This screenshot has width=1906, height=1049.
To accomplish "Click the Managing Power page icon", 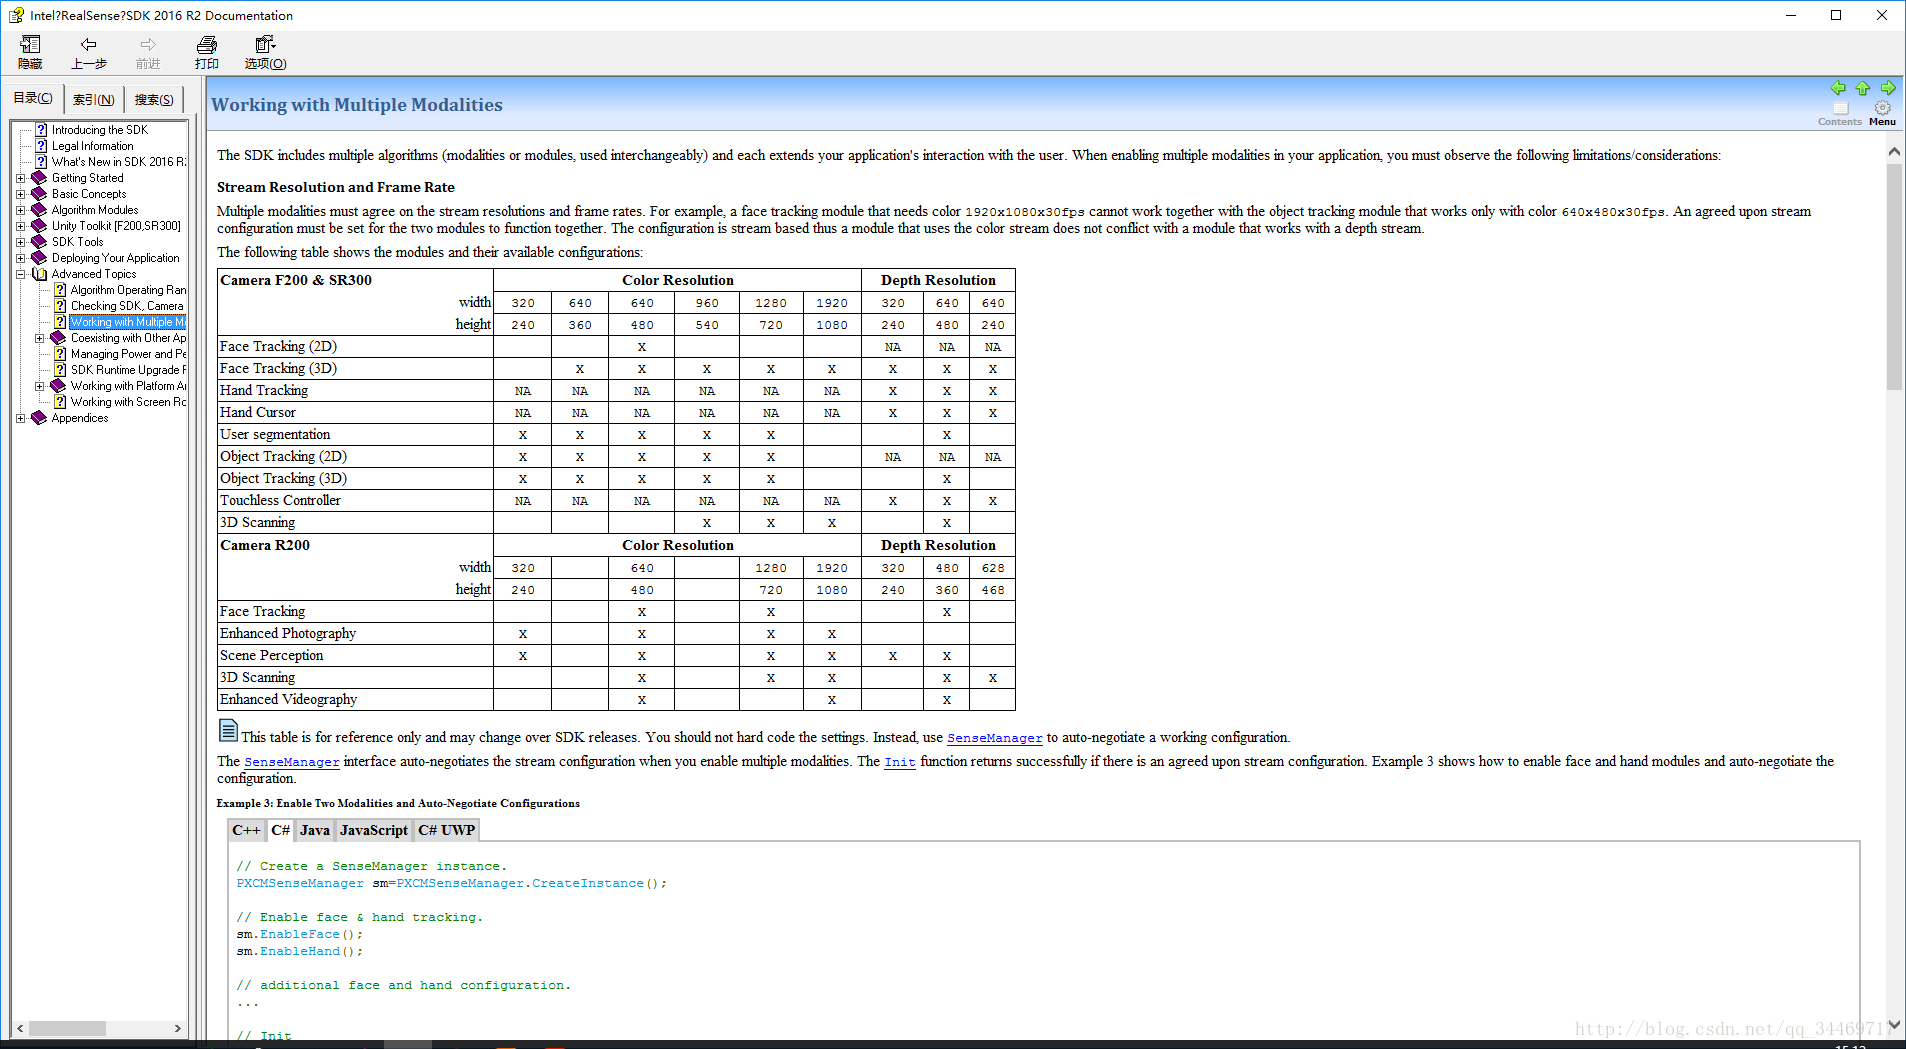I will [x=60, y=354].
